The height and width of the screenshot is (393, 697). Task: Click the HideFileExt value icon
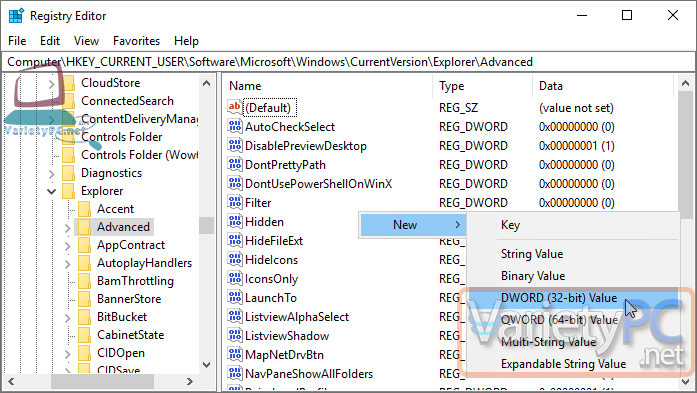pyautogui.click(x=235, y=241)
